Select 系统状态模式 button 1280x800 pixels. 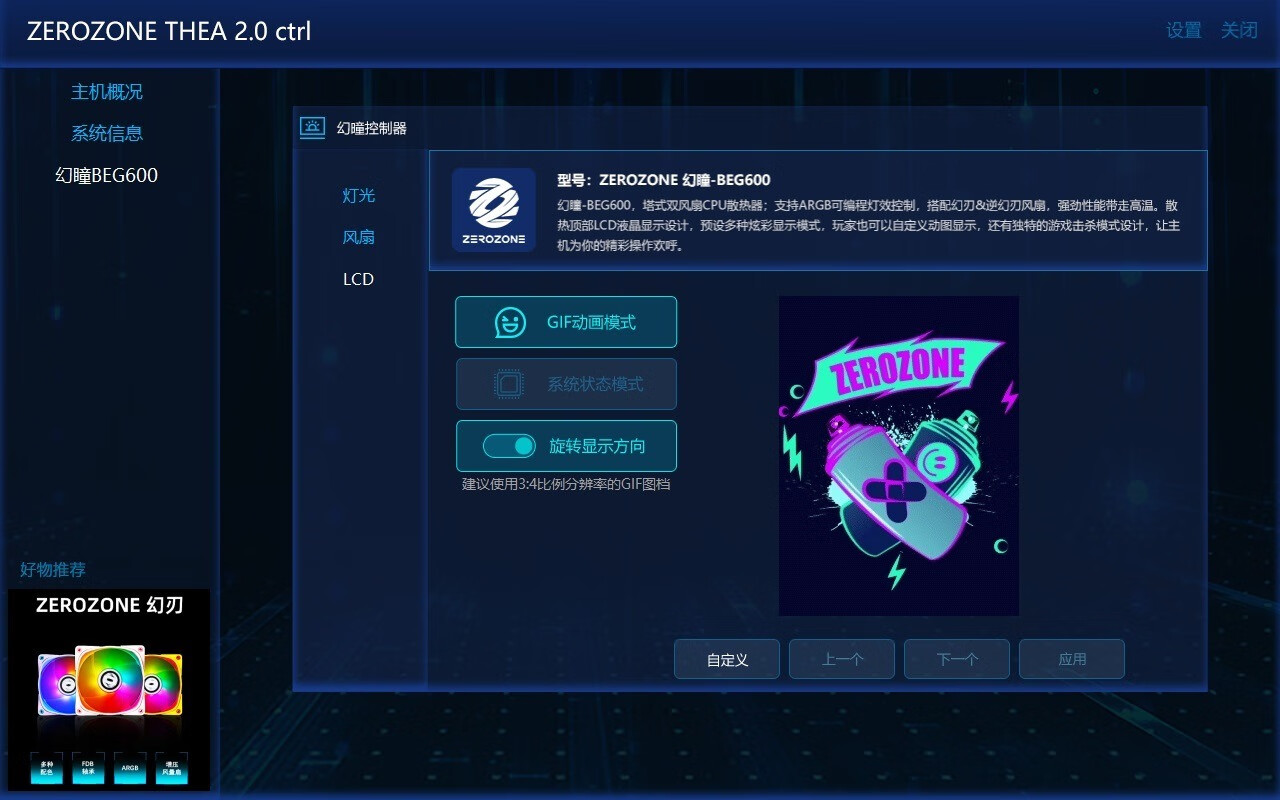pos(566,384)
